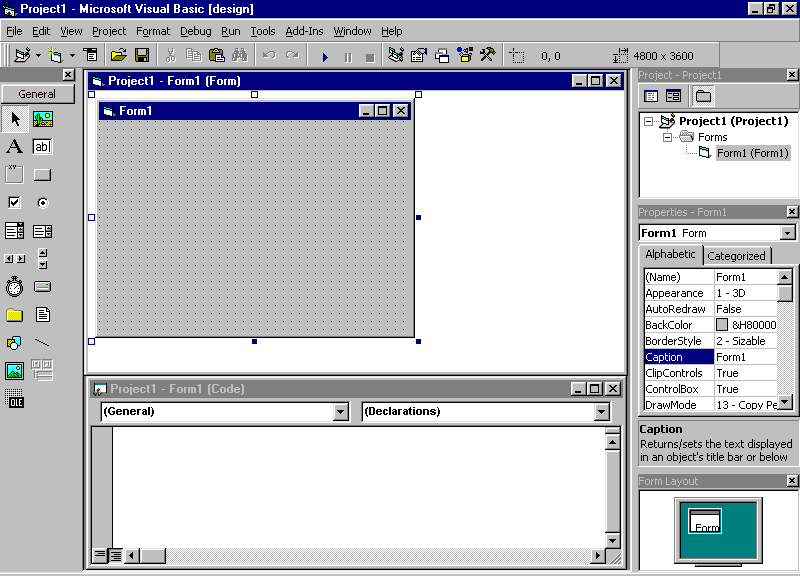800x576 pixels.
Task: Select the vertical scroll bar tool
Action: click(x=43, y=259)
